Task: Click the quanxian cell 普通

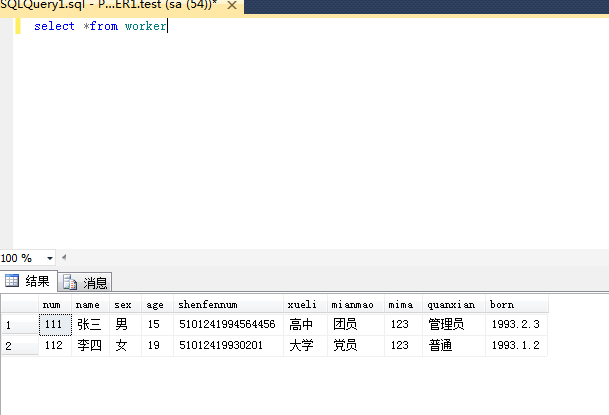Action: [x=454, y=346]
